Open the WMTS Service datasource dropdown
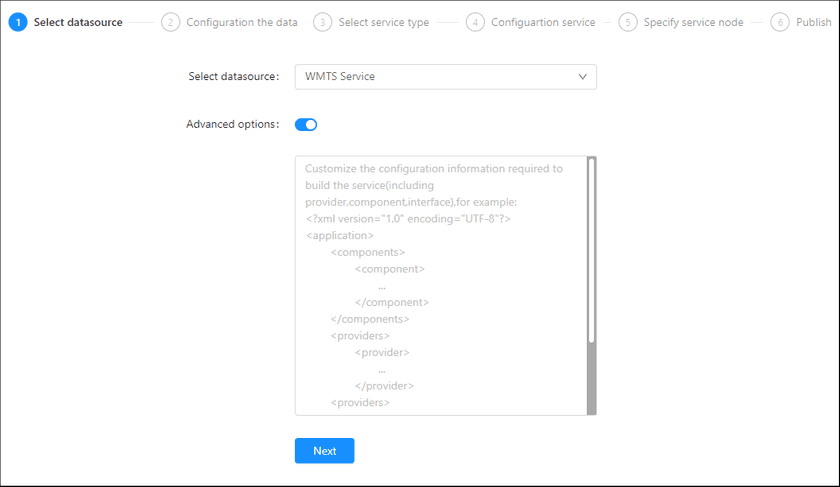Viewport: 840px width, 487px height. [x=445, y=77]
